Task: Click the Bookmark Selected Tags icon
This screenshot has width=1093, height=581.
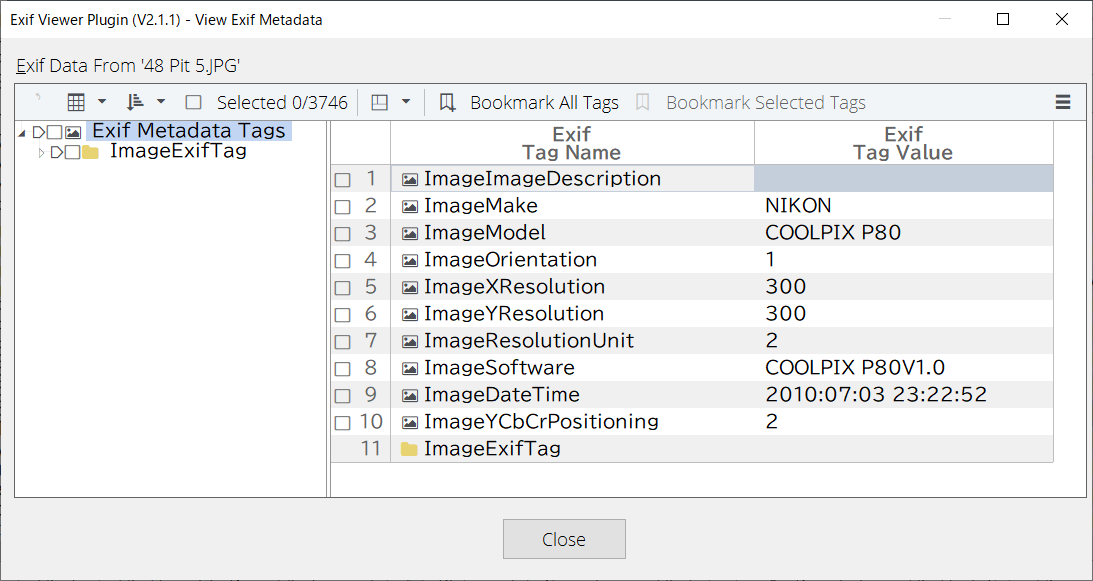Action: point(643,103)
